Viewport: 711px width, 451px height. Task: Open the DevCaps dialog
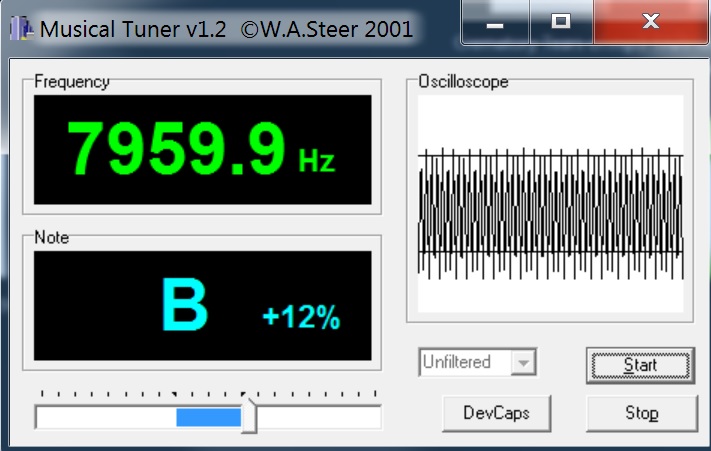496,413
